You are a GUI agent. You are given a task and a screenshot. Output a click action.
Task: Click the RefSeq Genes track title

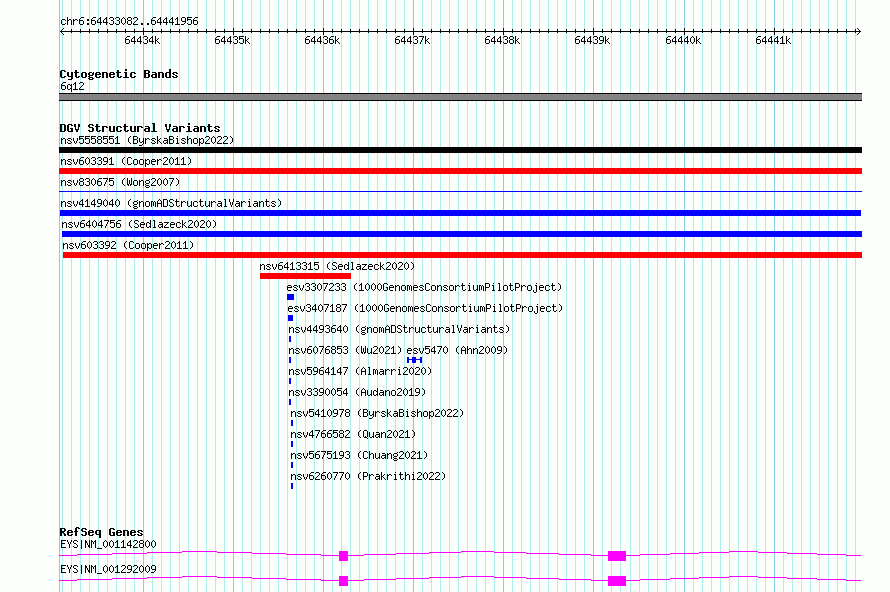(x=102, y=532)
